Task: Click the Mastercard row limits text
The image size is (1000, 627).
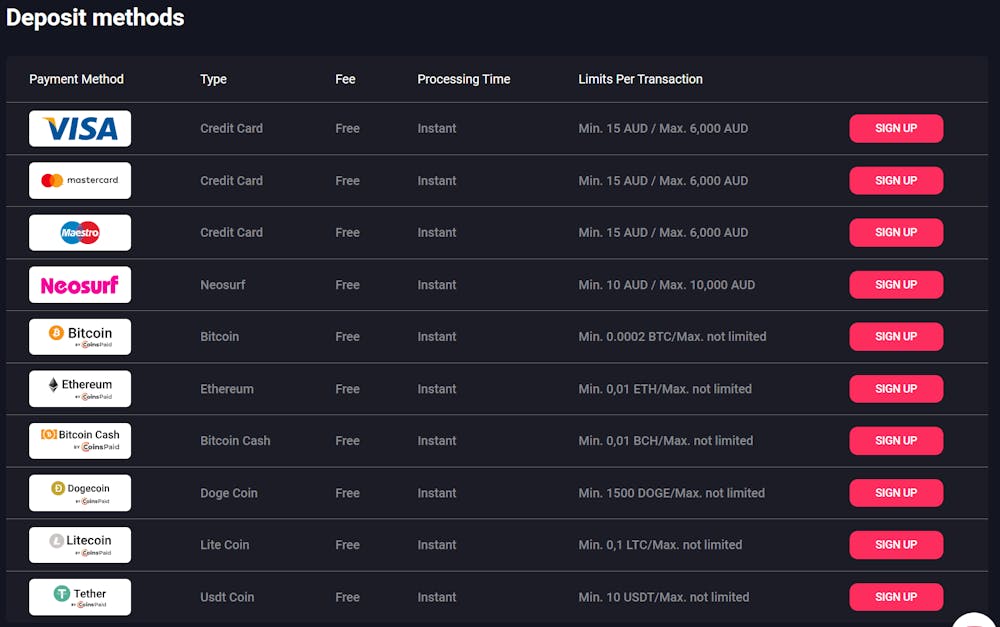Action: 663,181
